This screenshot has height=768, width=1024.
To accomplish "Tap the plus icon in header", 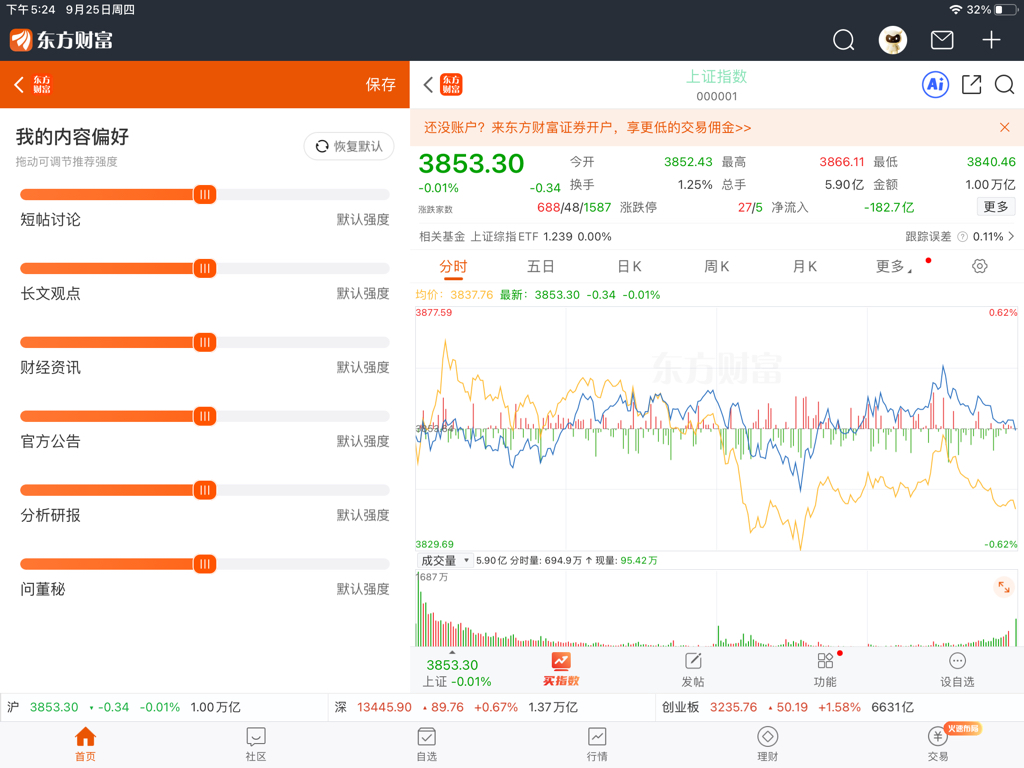I will point(991,40).
